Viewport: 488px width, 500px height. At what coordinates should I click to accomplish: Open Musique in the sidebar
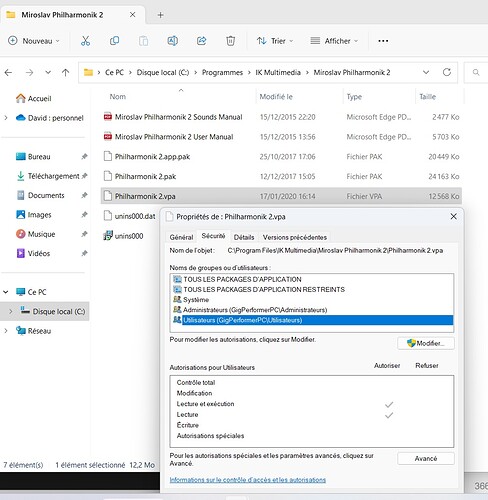35,234
